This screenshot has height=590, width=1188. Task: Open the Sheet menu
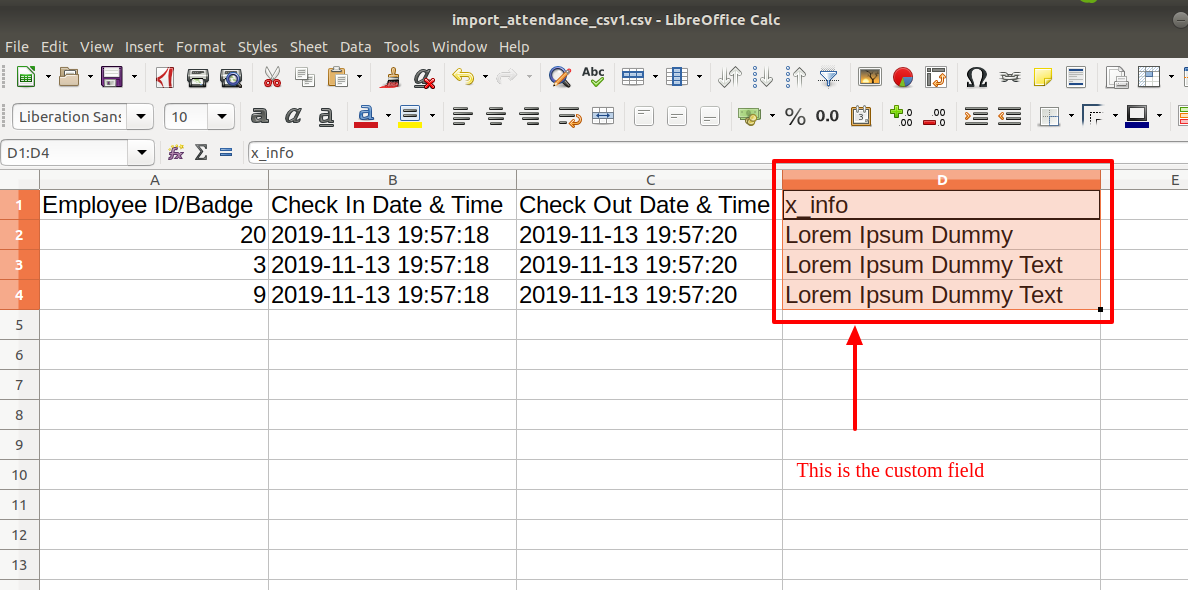pos(308,47)
